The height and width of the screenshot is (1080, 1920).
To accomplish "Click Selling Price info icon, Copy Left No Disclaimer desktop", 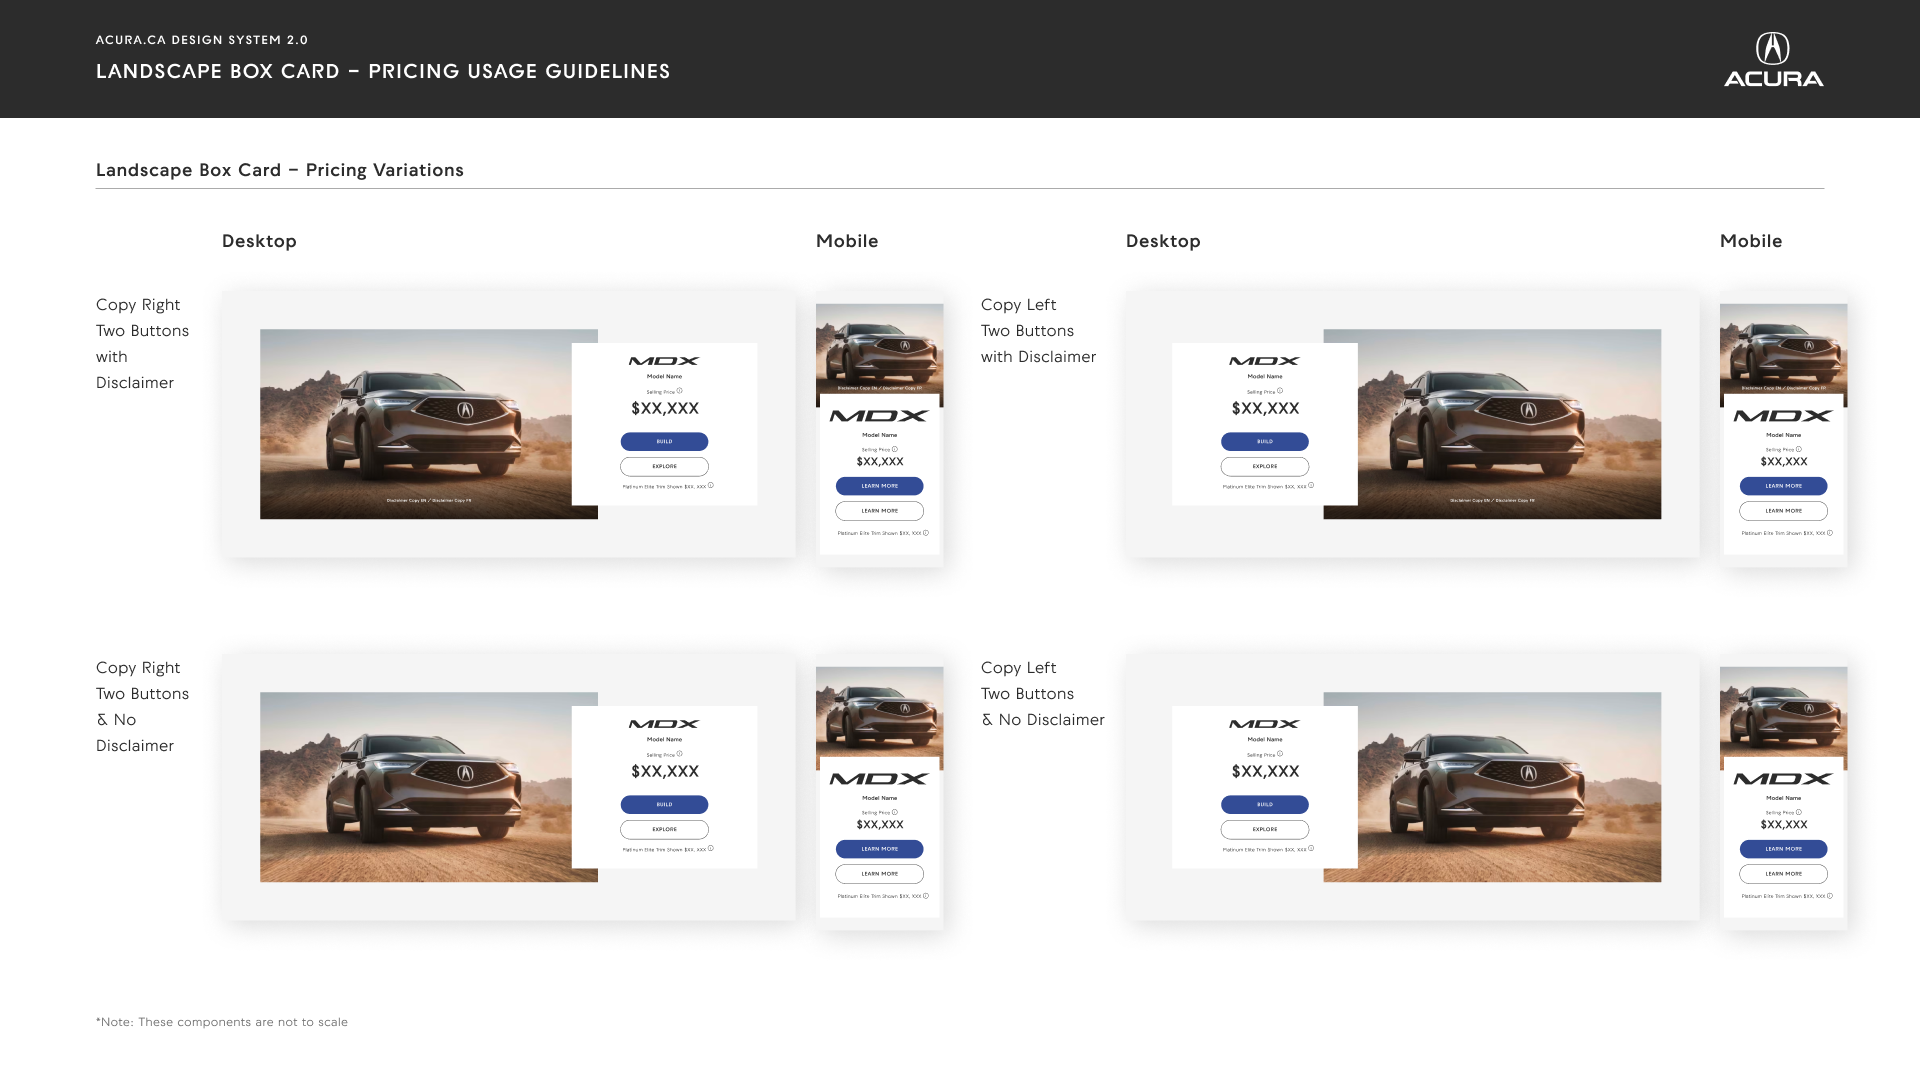I will pyautogui.click(x=1280, y=754).
